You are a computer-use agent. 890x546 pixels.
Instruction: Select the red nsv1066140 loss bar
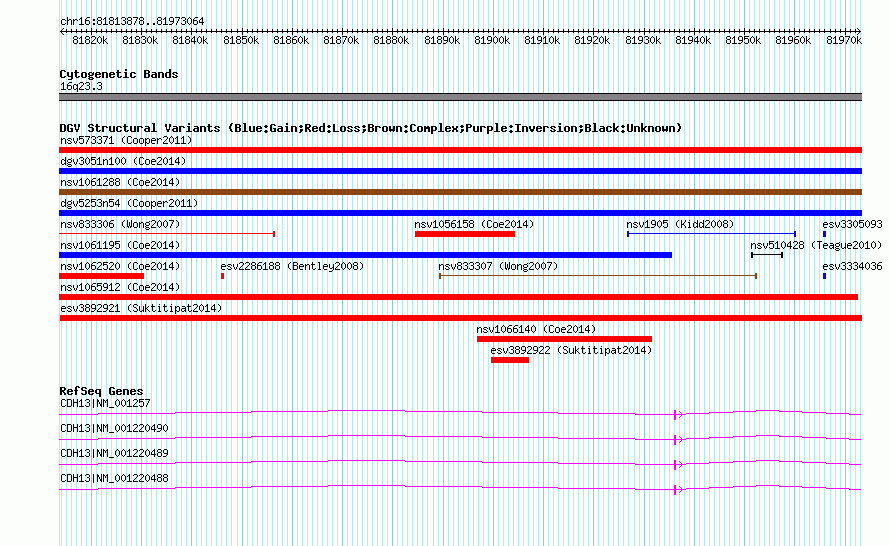(x=564, y=339)
